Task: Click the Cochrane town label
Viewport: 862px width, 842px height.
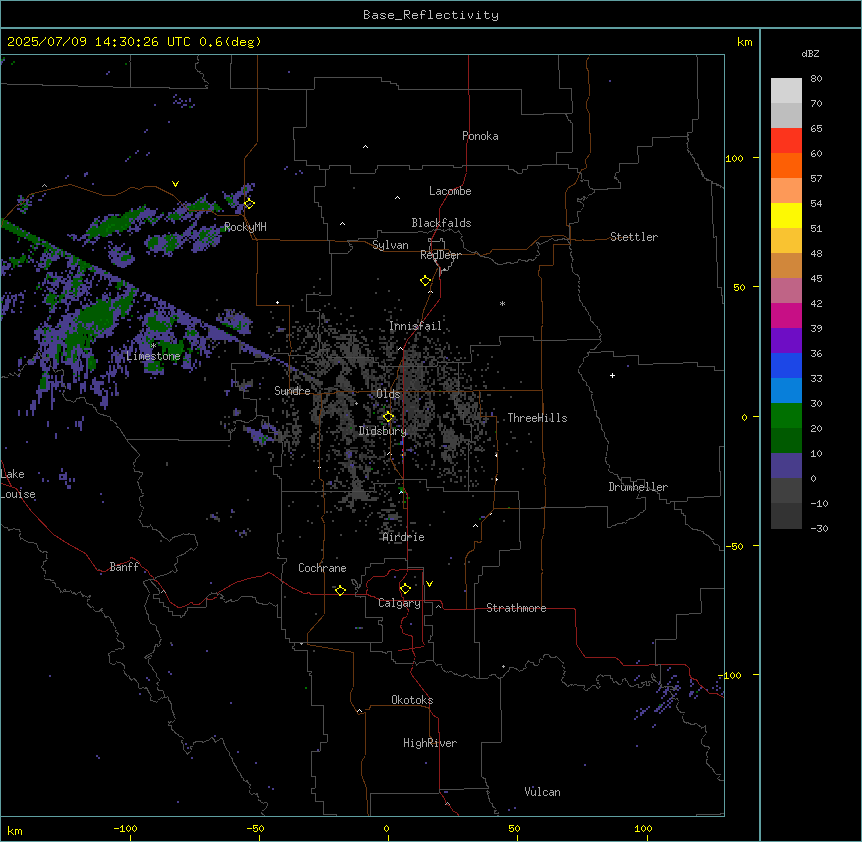Action: point(322,568)
